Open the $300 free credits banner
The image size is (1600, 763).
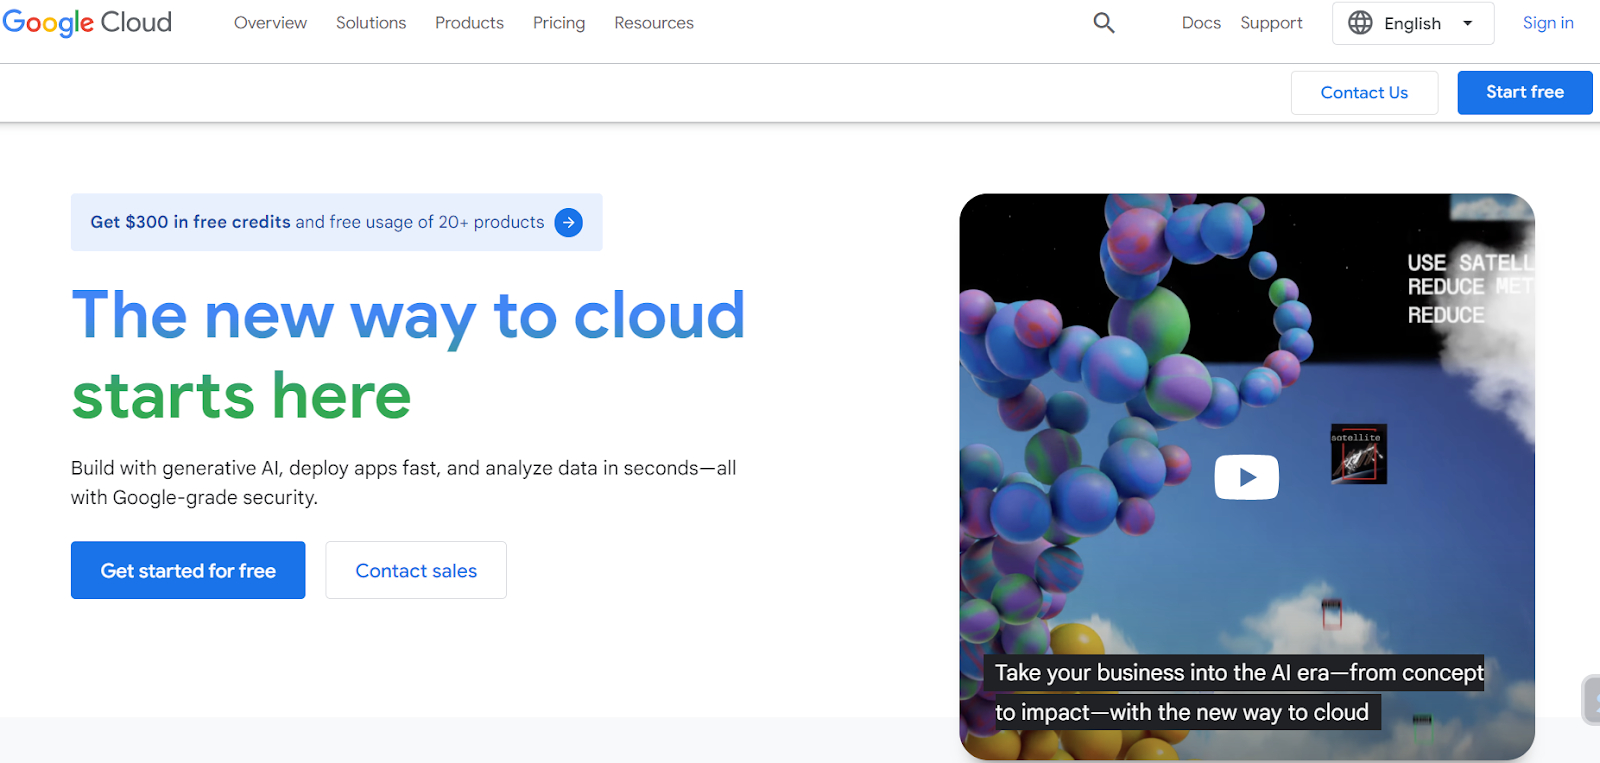(x=336, y=222)
